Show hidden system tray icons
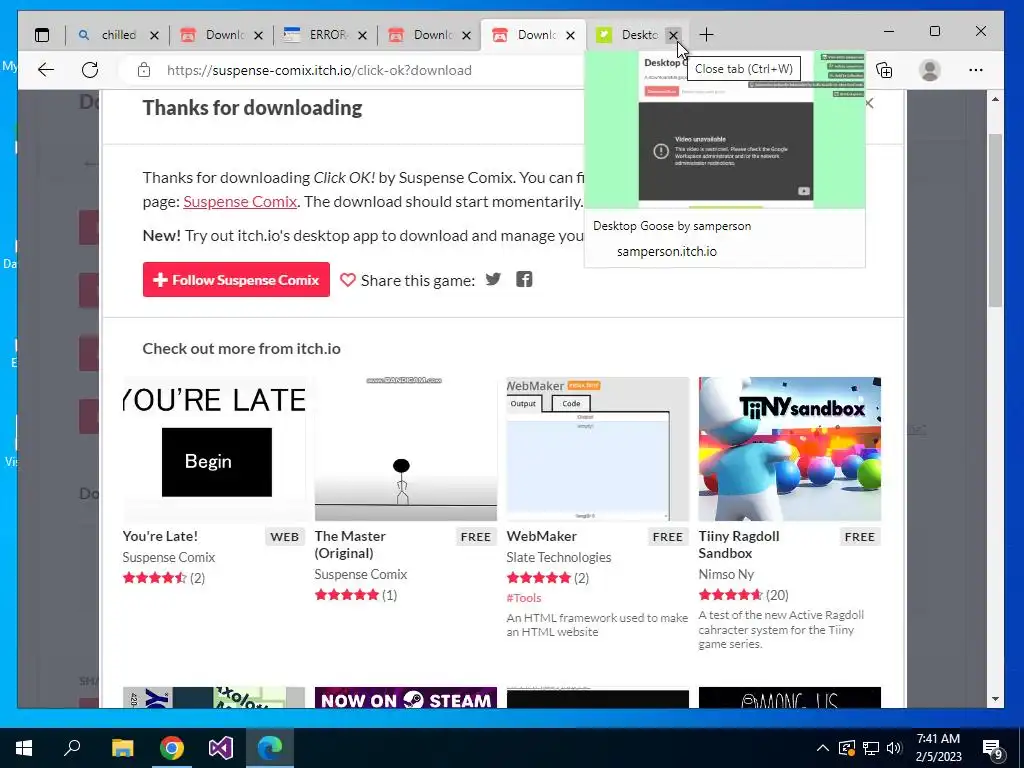Image resolution: width=1024 pixels, height=768 pixels. pyautogui.click(x=823, y=748)
